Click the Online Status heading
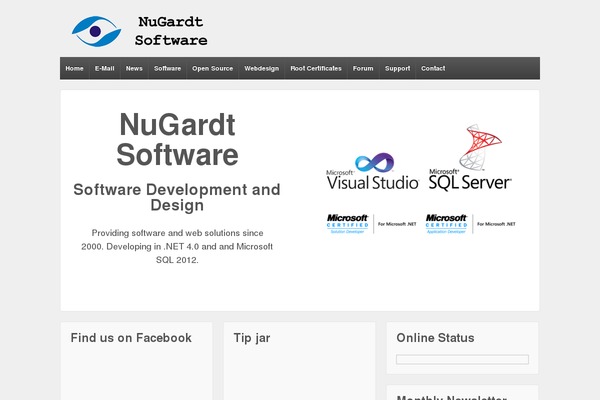 [x=435, y=338]
